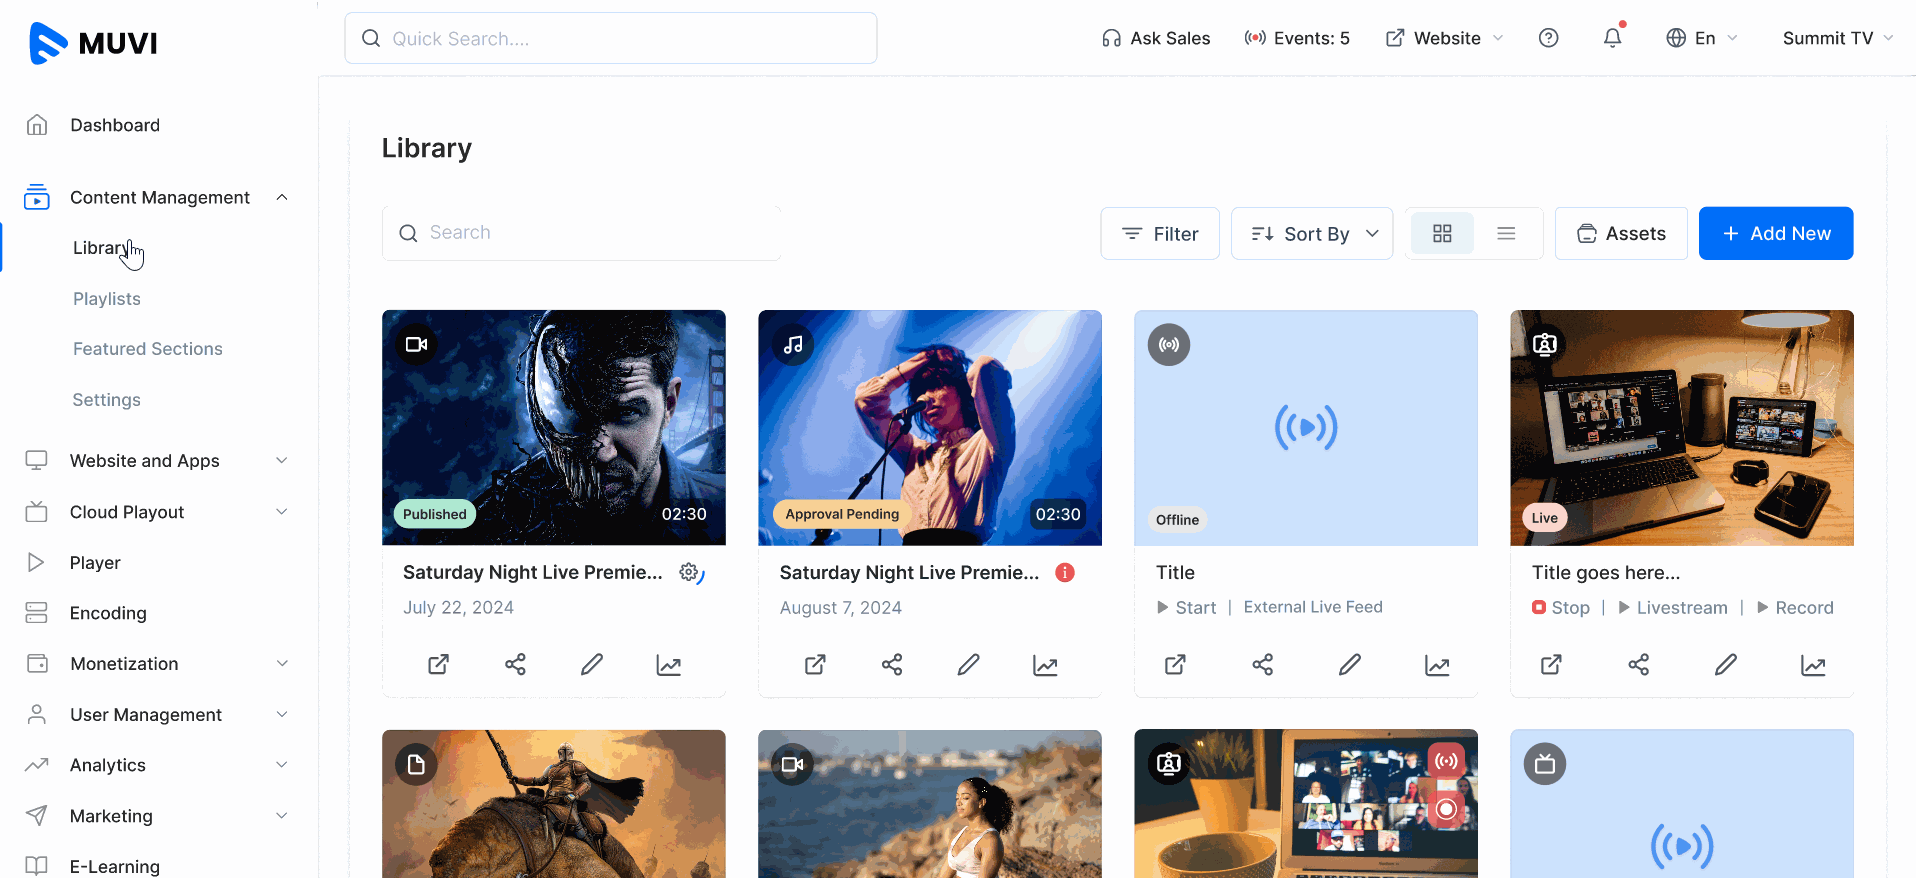This screenshot has width=1916, height=878.
Task: View analytics for the July 22, 2024 card
Action: pos(669,664)
